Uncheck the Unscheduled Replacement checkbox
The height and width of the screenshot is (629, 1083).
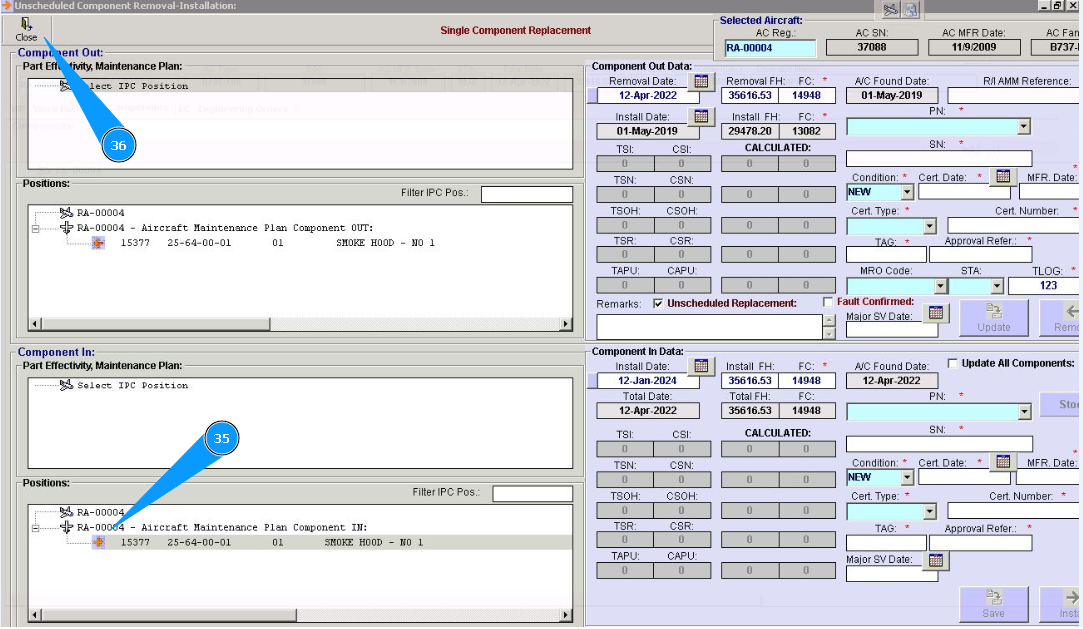pos(657,303)
